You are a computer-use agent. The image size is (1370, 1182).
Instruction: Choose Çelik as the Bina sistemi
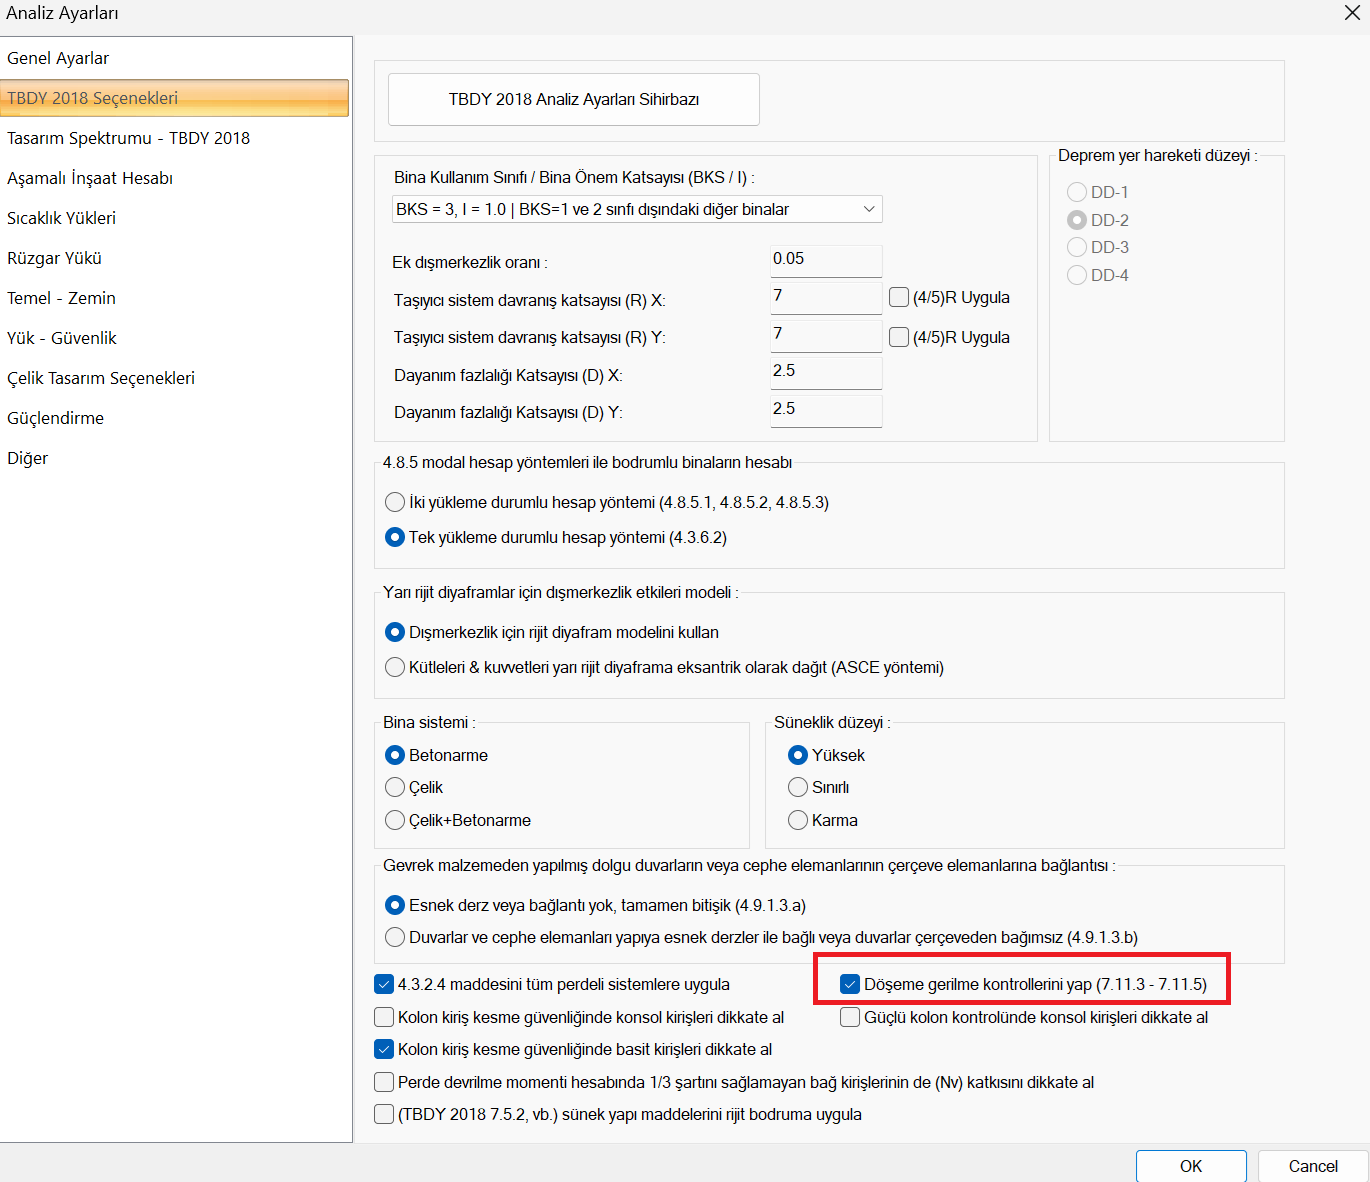pyautogui.click(x=395, y=788)
